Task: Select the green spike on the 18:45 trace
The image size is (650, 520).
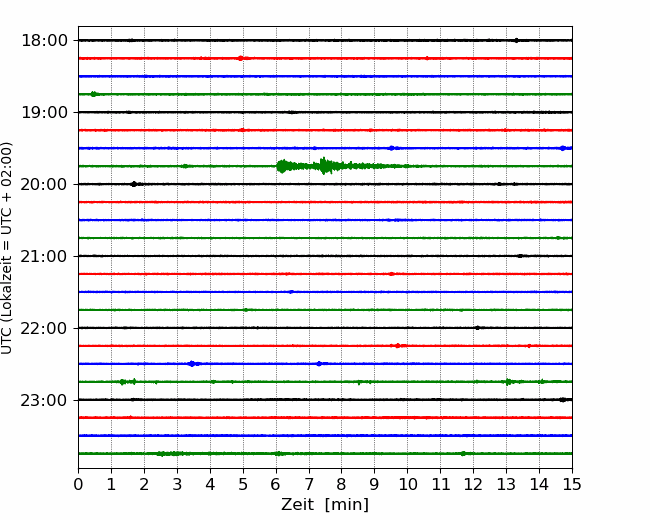Action: [94, 94]
